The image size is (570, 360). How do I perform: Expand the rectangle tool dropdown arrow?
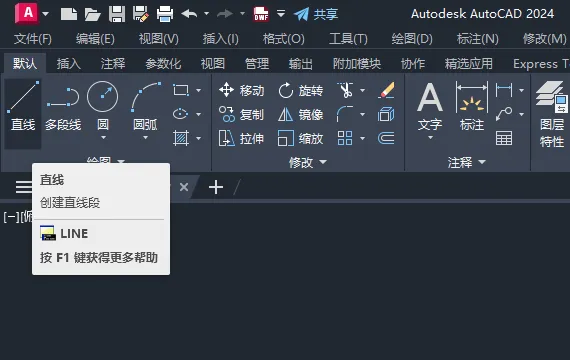[198, 90]
